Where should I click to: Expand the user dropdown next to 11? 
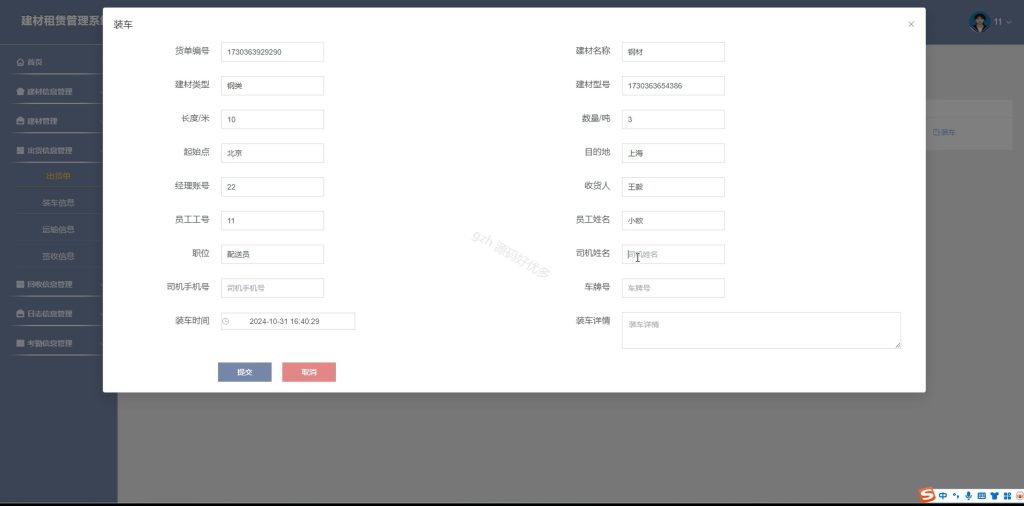(1010, 22)
